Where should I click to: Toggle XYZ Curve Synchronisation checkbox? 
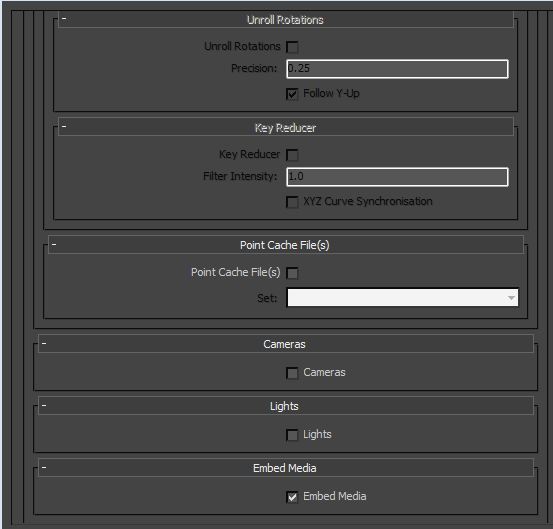point(292,202)
